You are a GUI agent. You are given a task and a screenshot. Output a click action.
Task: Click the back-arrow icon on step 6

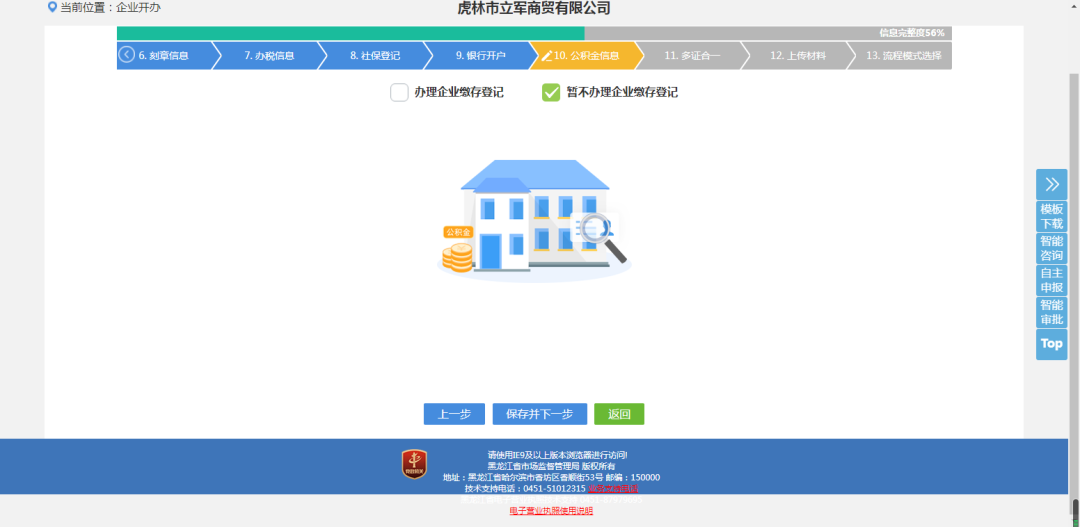tap(126, 55)
